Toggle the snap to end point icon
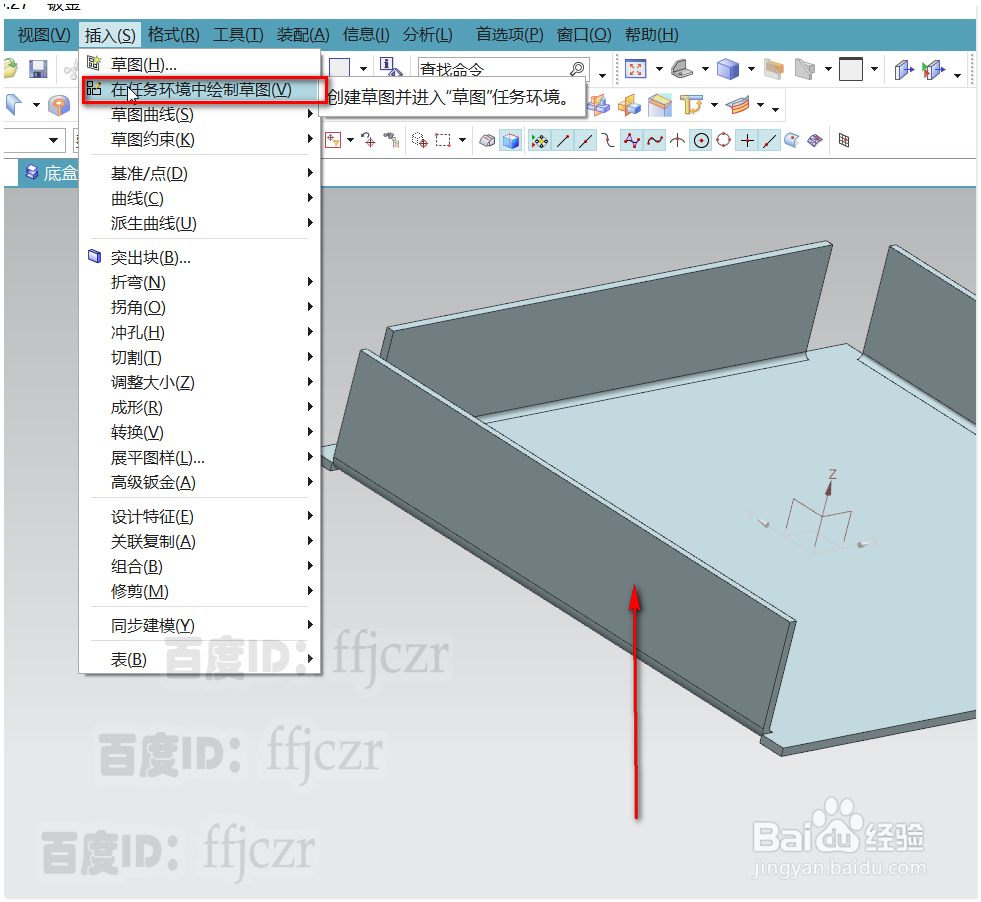This screenshot has width=981, height=902. (x=562, y=141)
